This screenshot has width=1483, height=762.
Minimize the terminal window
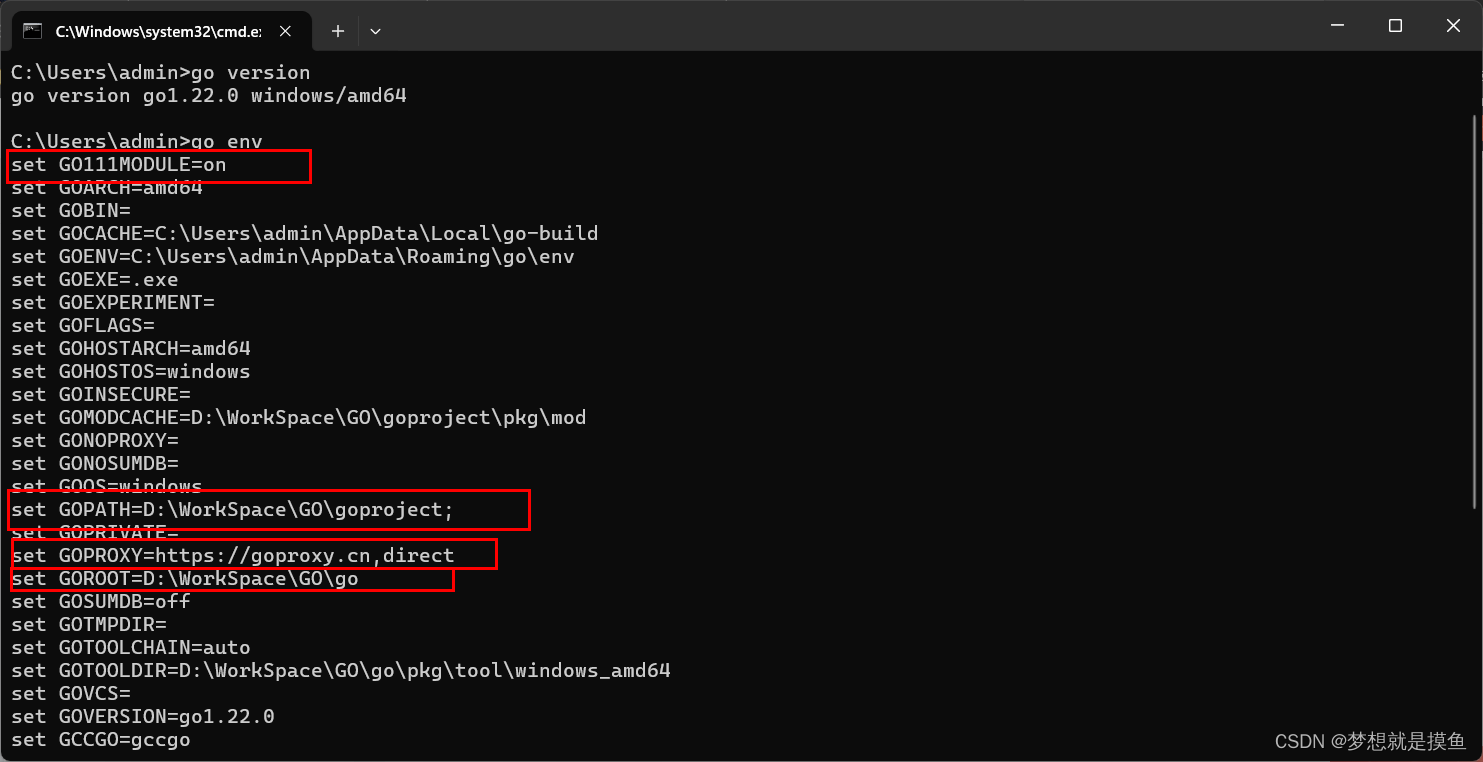click(1337, 26)
